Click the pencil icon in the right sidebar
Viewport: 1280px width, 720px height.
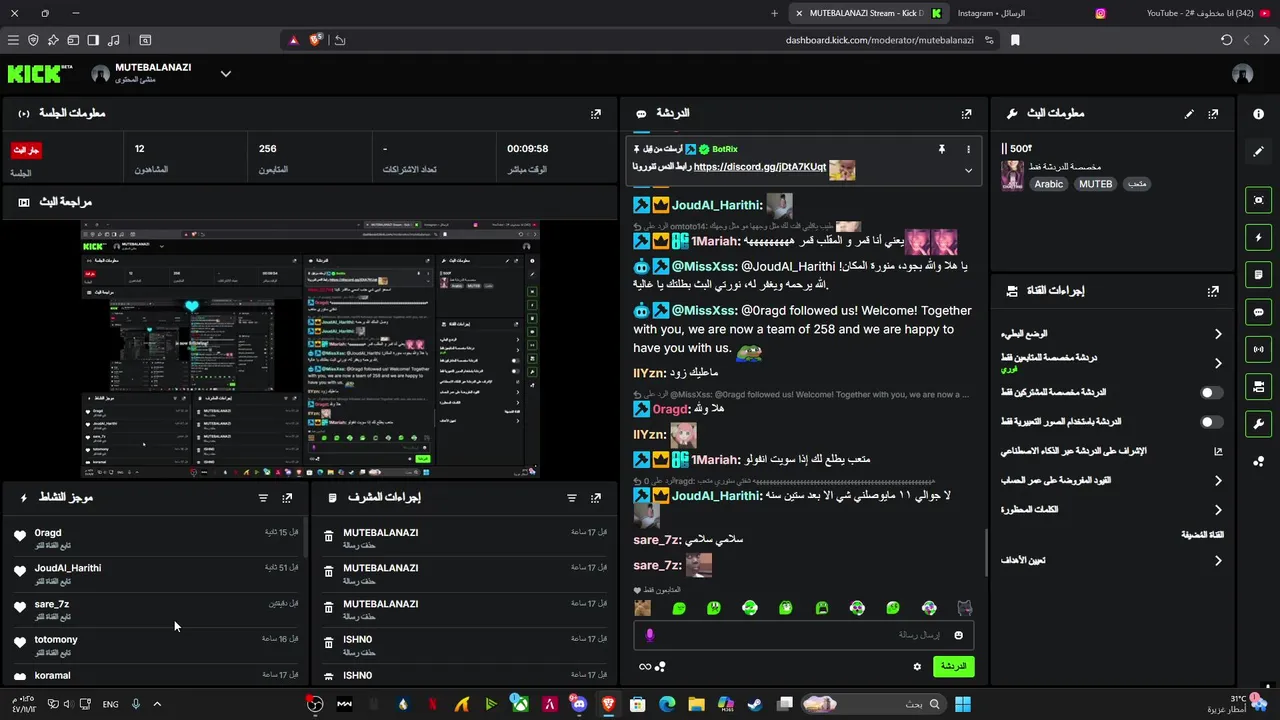click(x=1258, y=151)
